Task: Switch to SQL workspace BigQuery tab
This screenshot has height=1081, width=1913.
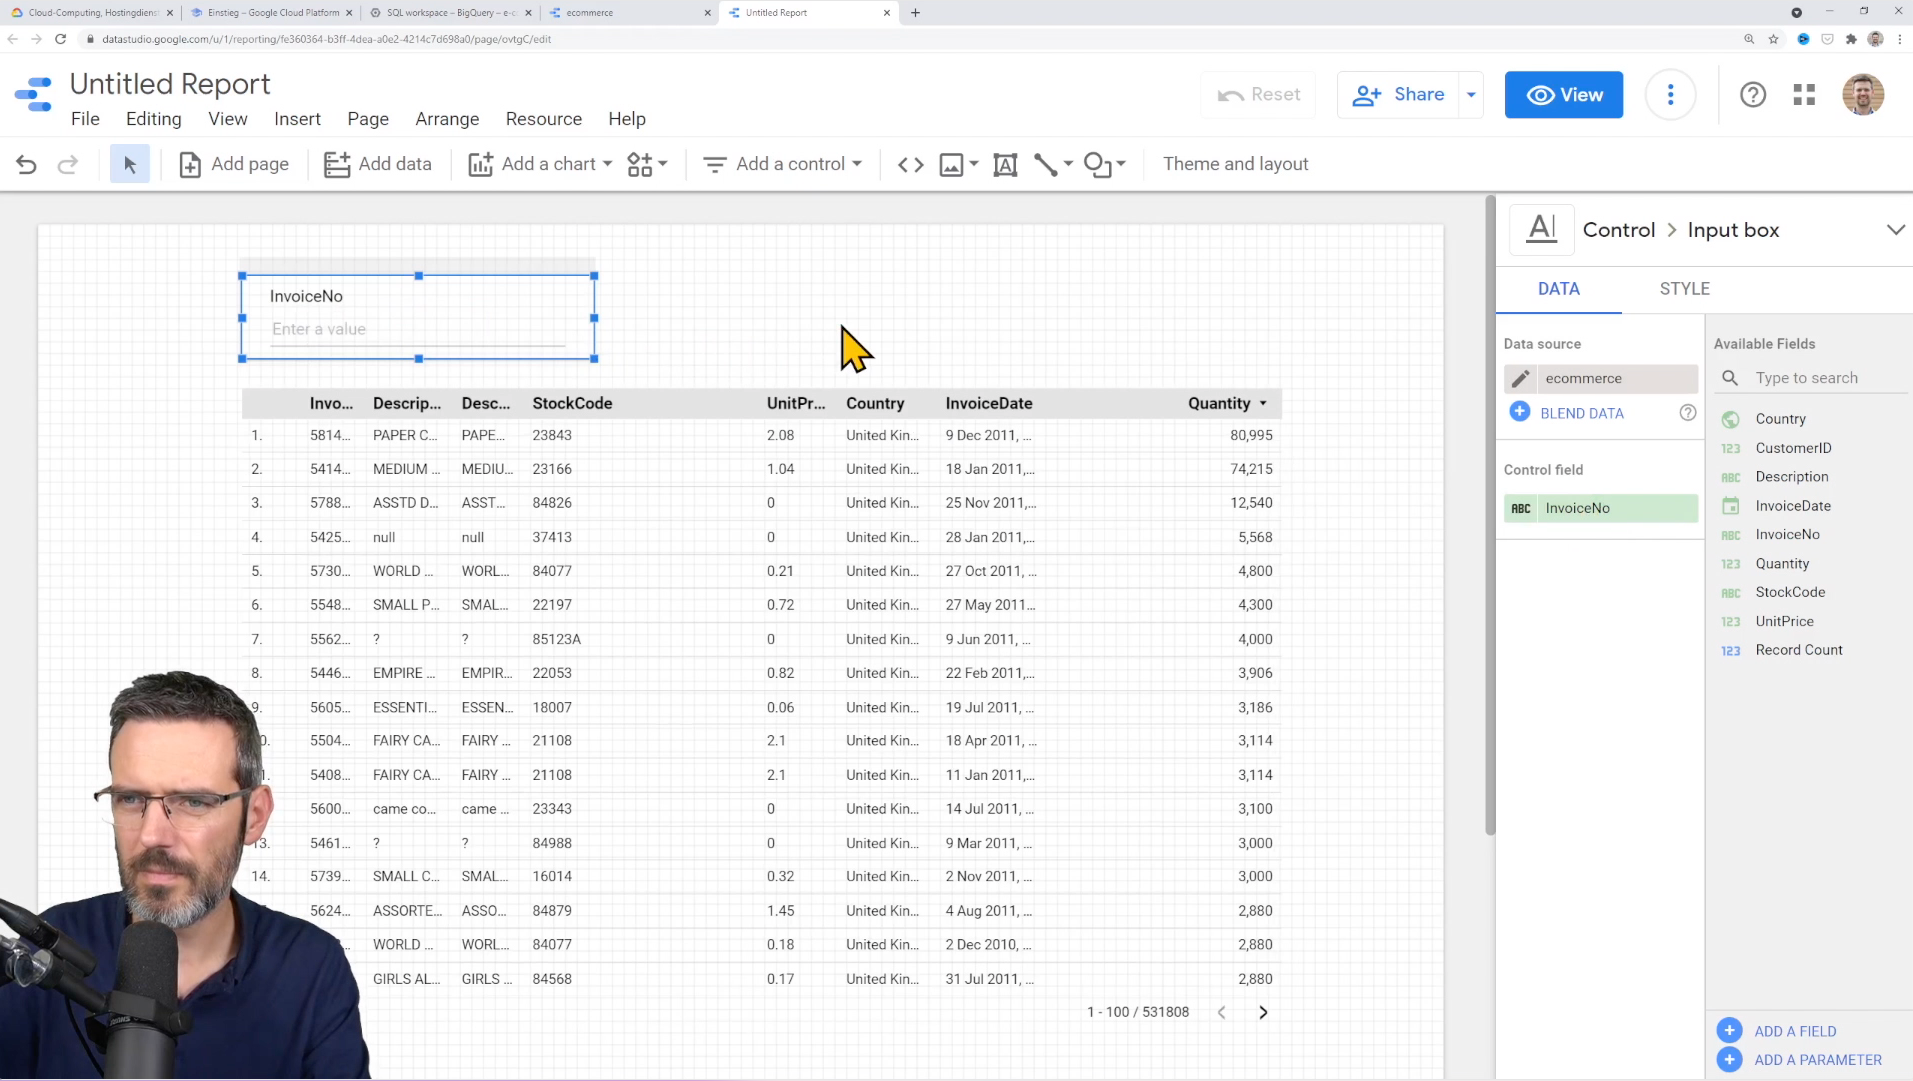Action: [x=450, y=13]
